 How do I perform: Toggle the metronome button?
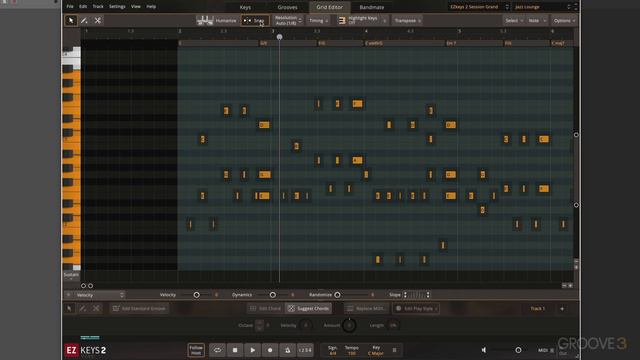(x=287, y=350)
